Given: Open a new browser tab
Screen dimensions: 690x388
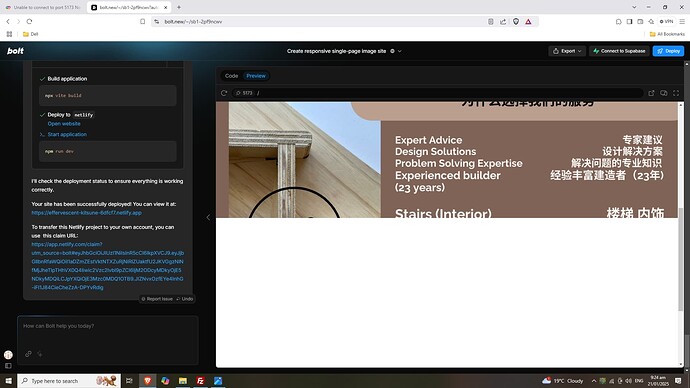Looking at the screenshot, I should pos(179,7).
